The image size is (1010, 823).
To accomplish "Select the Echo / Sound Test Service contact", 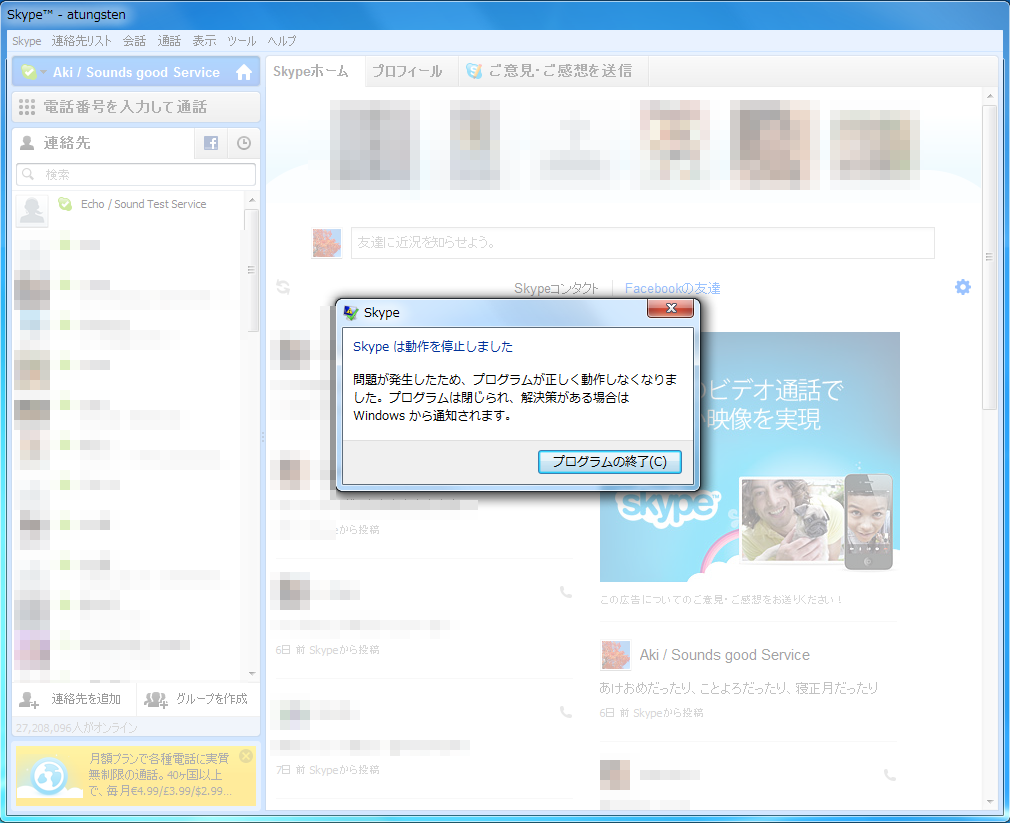I will click(x=129, y=211).
